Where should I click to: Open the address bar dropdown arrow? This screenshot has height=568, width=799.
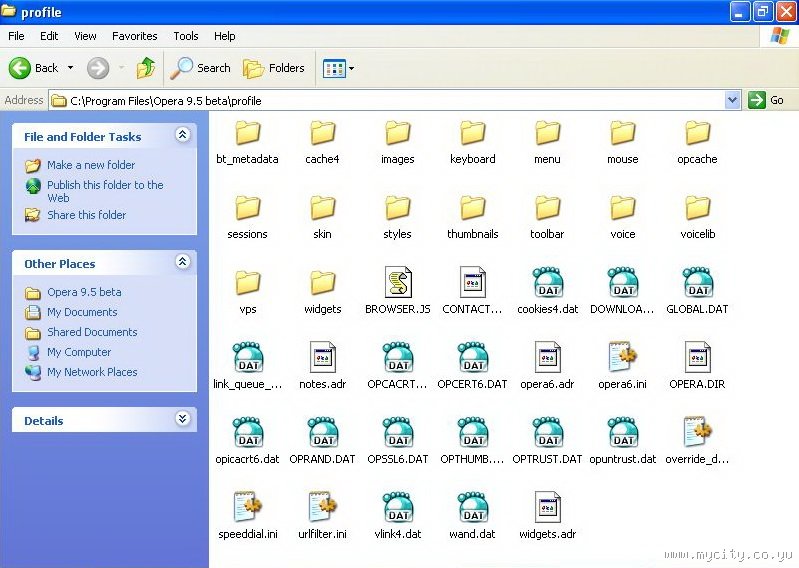point(732,100)
